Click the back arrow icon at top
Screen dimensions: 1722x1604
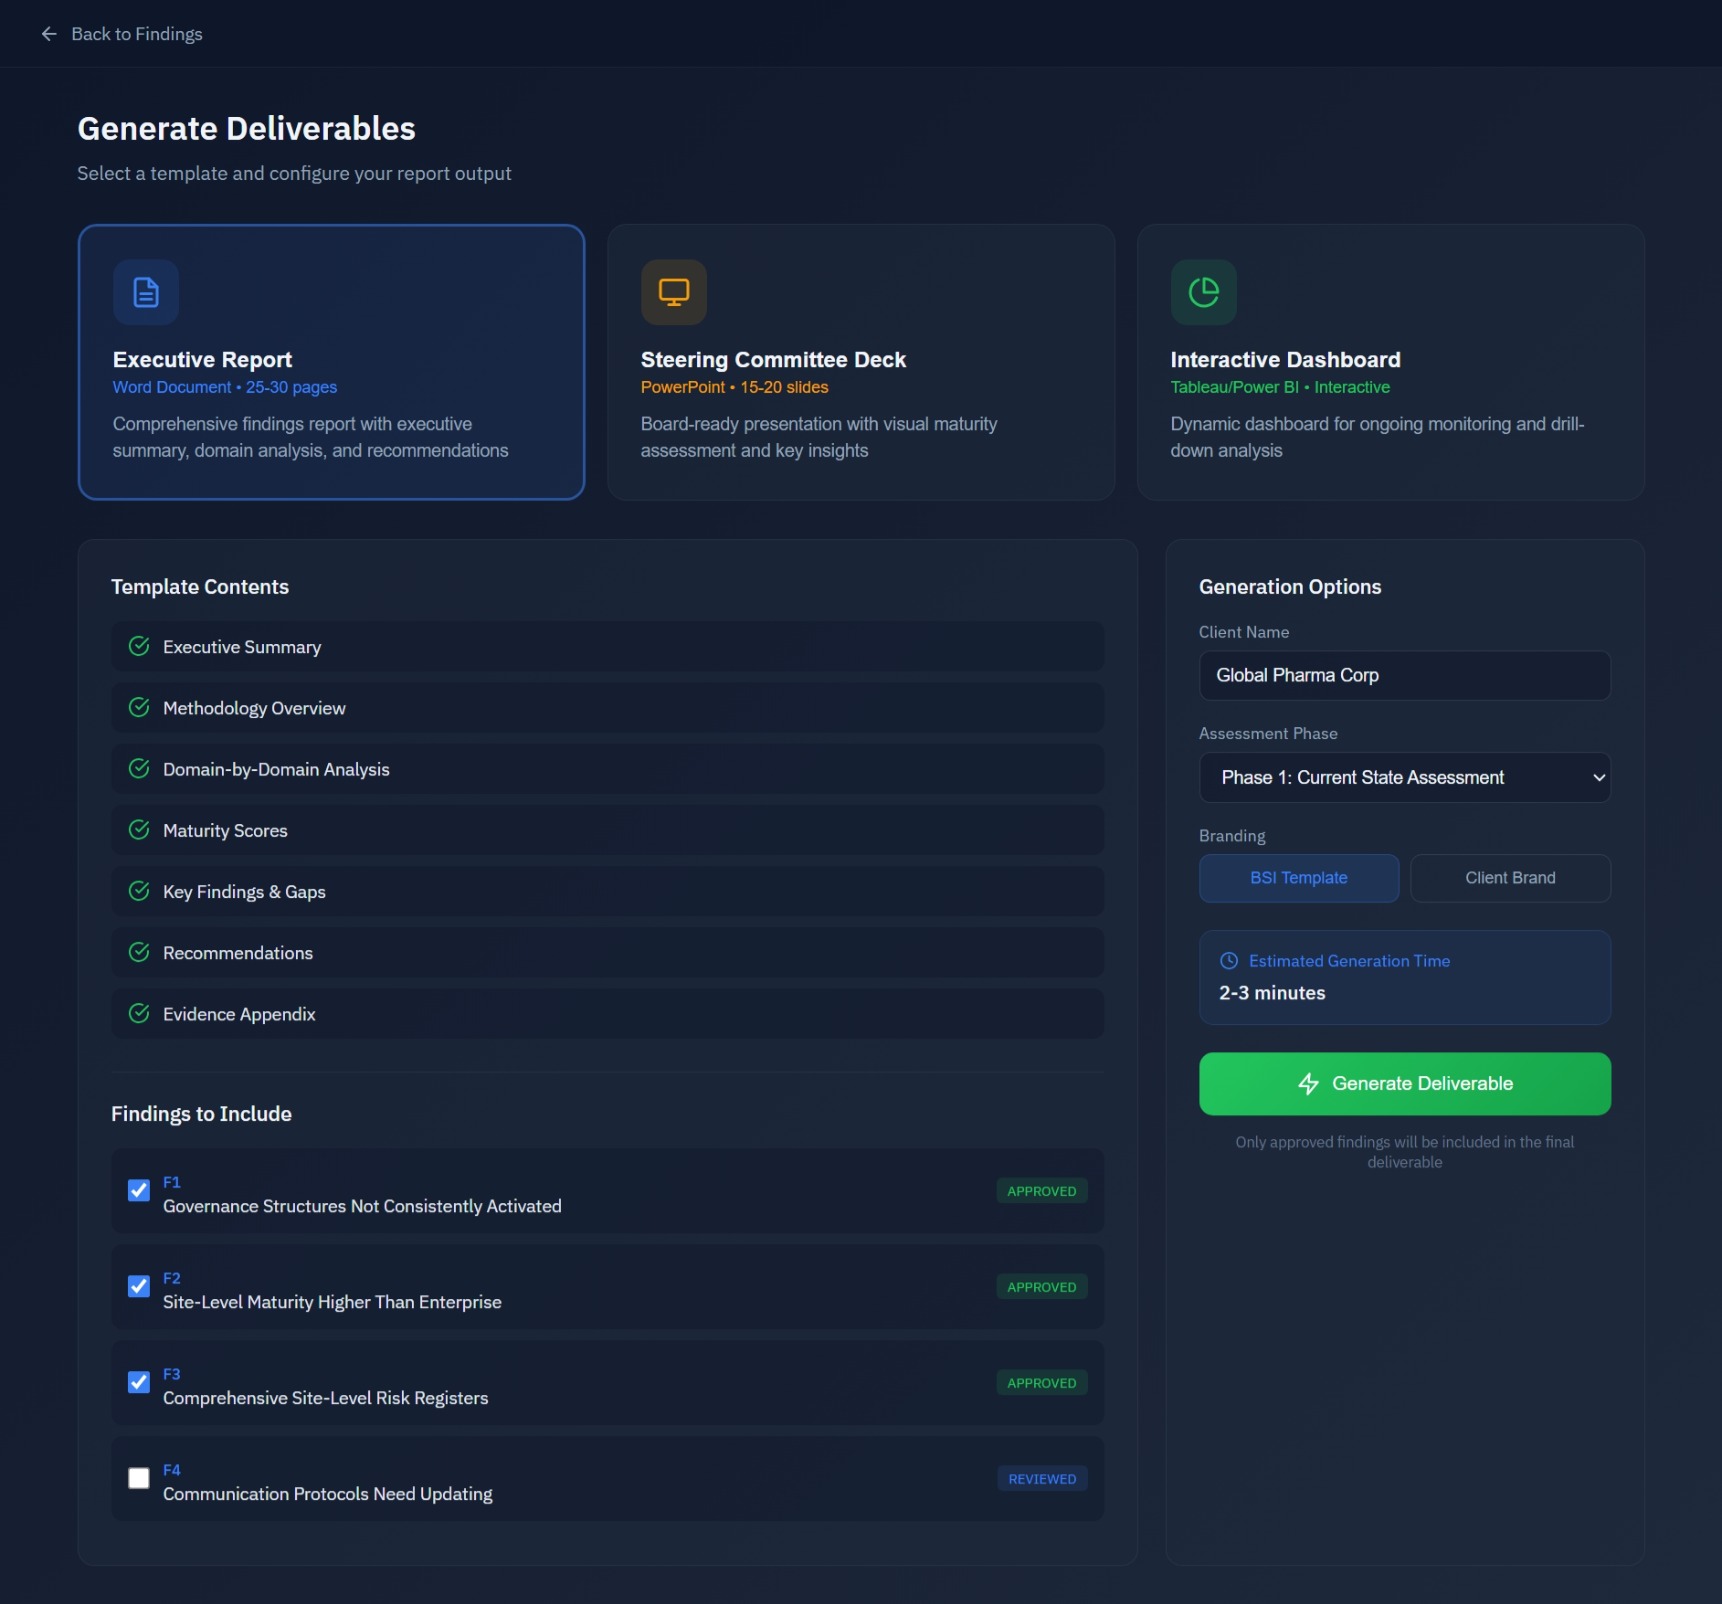pyautogui.click(x=49, y=34)
